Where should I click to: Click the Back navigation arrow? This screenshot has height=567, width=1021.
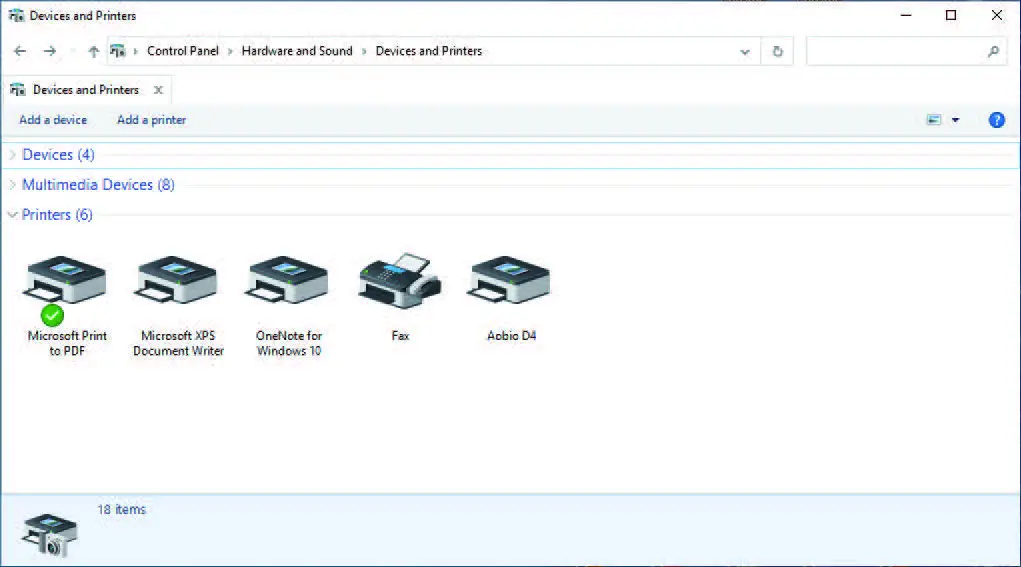point(20,51)
